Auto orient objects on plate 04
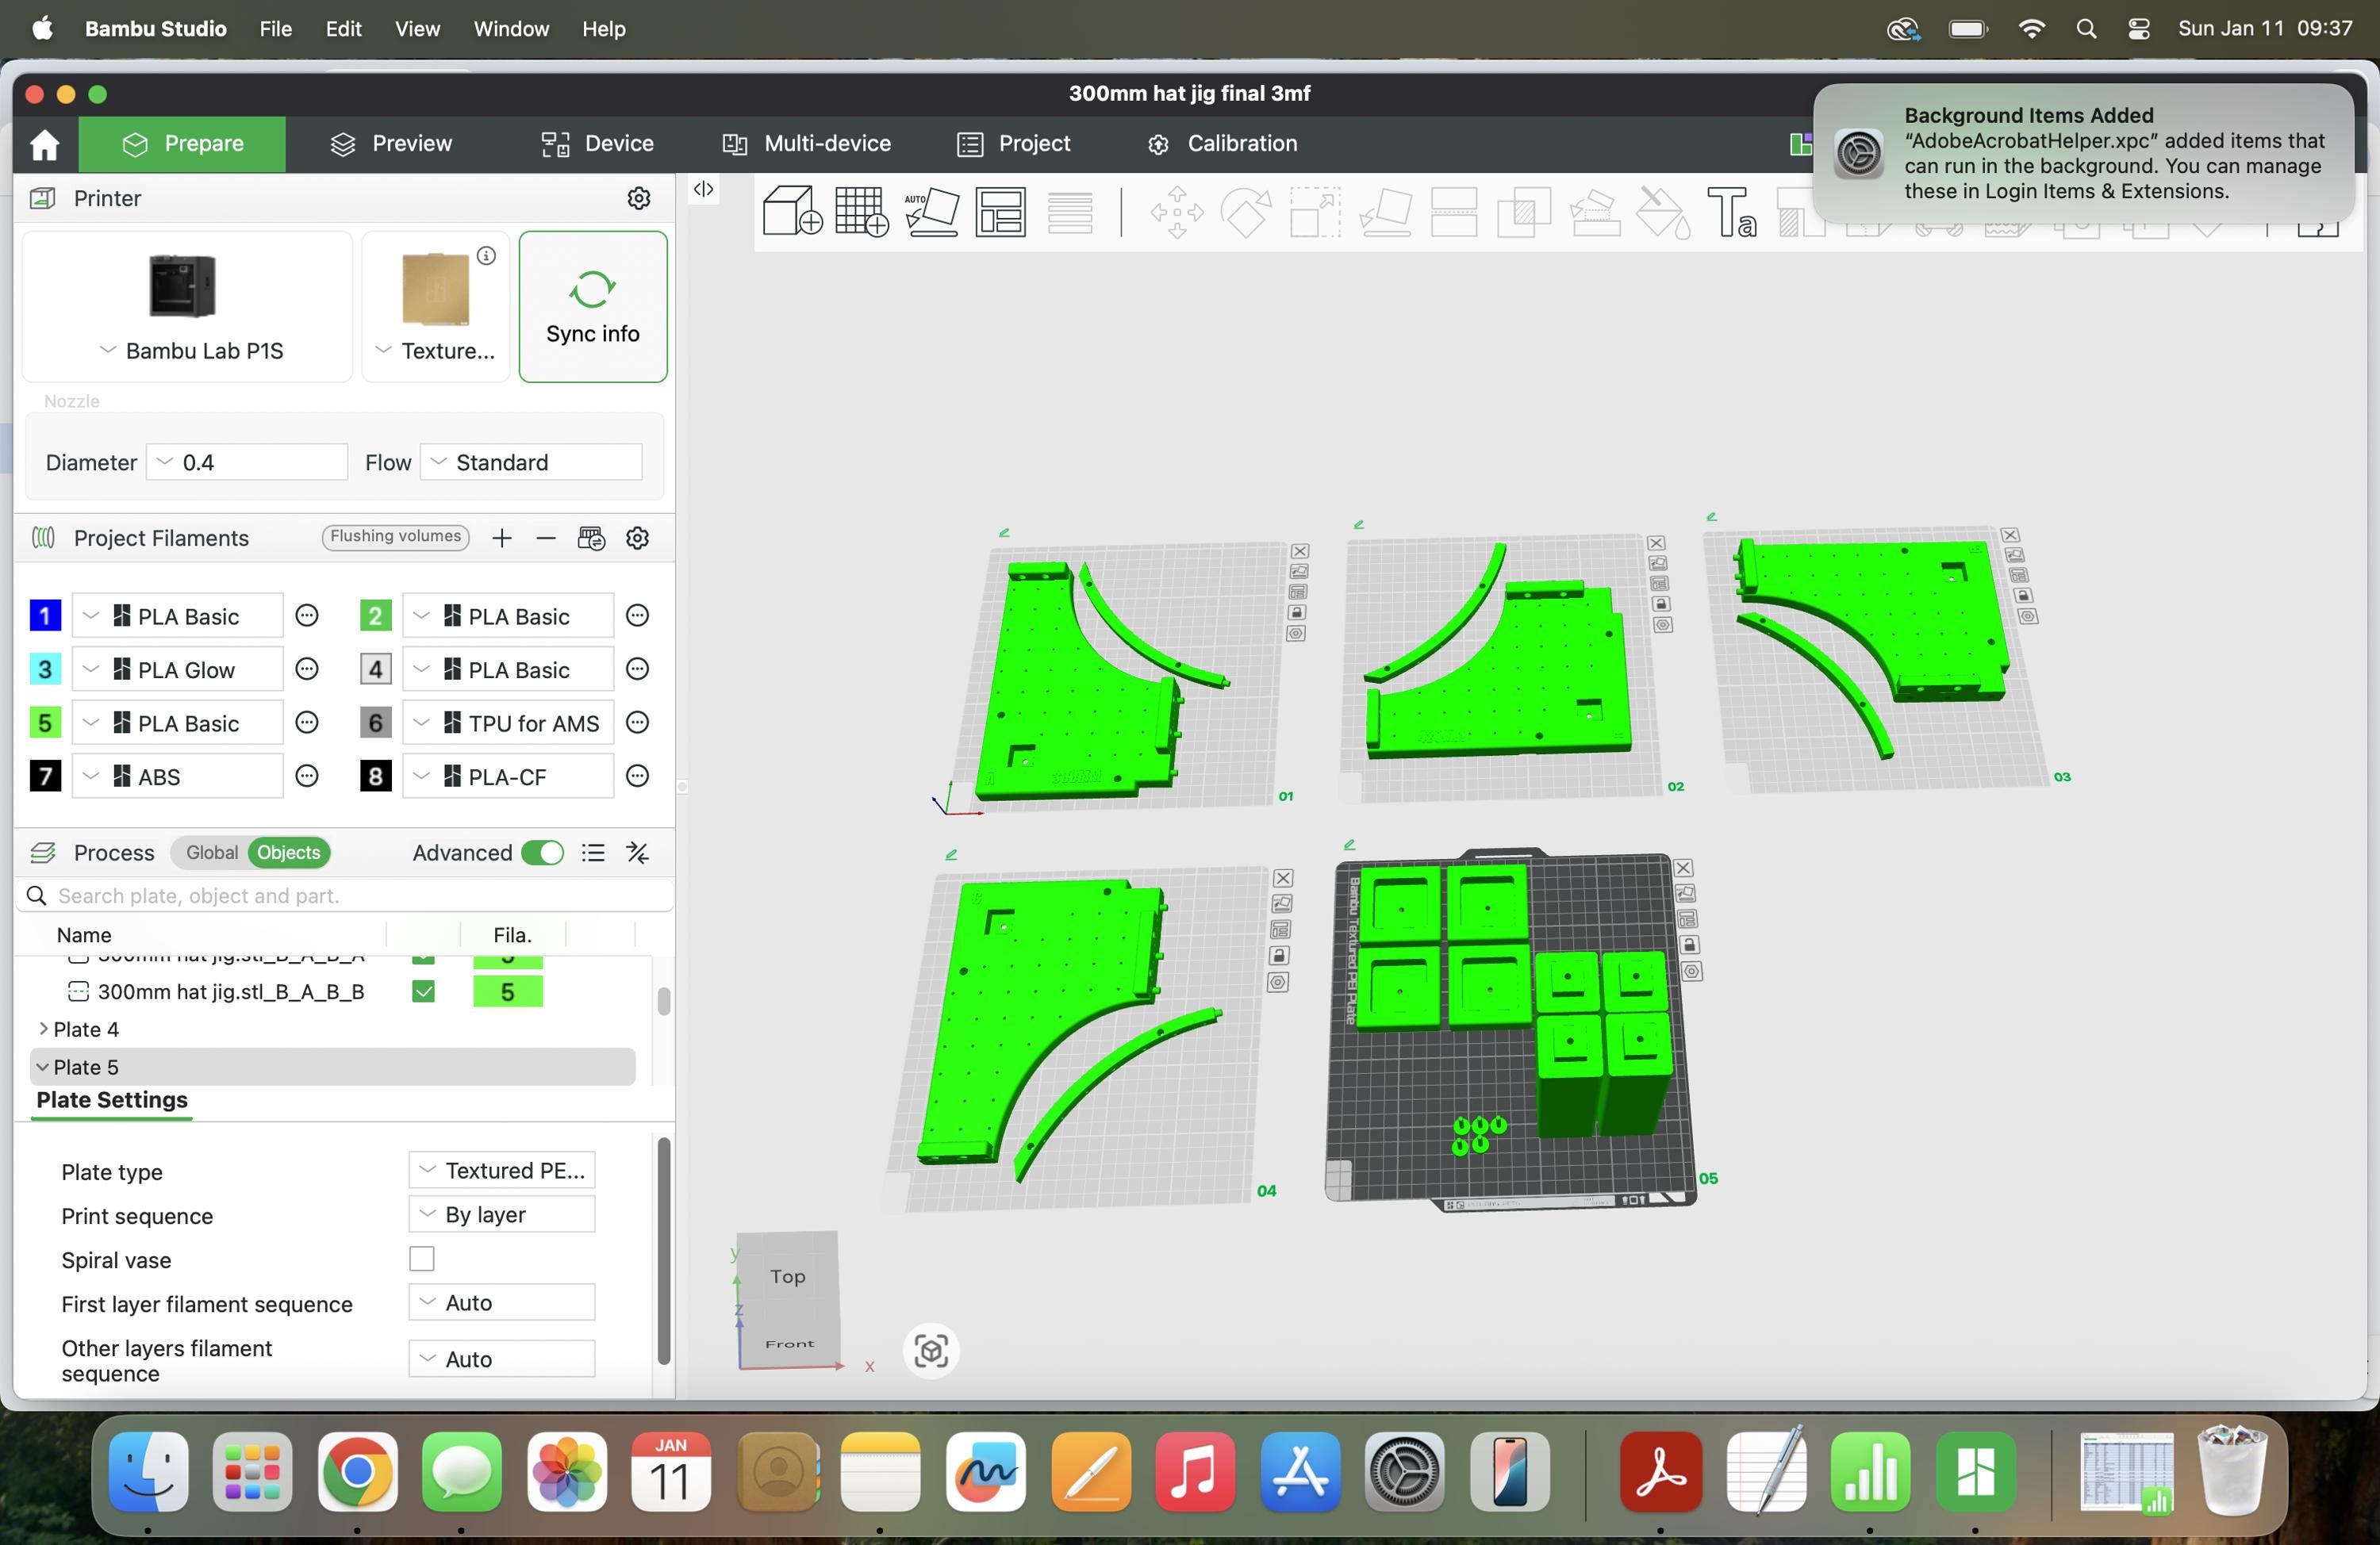 pos(1282,903)
